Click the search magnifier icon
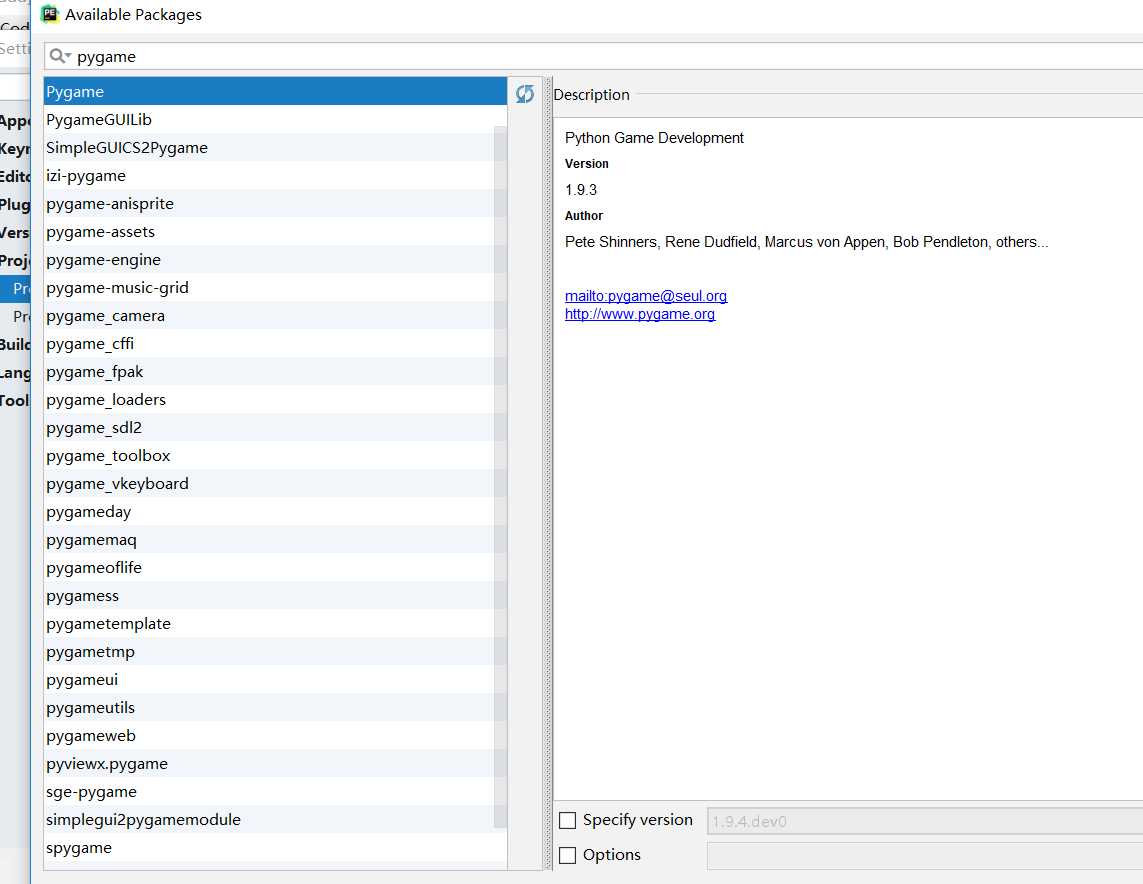 (x=58, y=56)
